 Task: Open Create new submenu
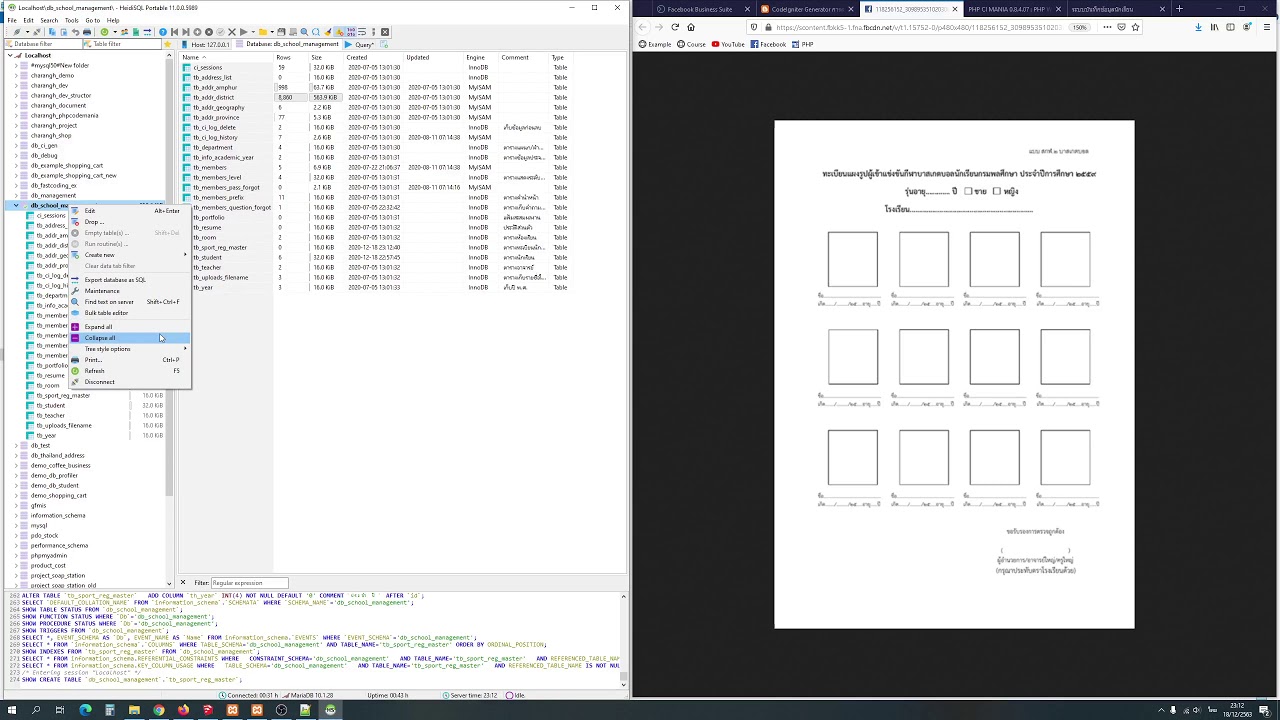(x=128, y=255)
